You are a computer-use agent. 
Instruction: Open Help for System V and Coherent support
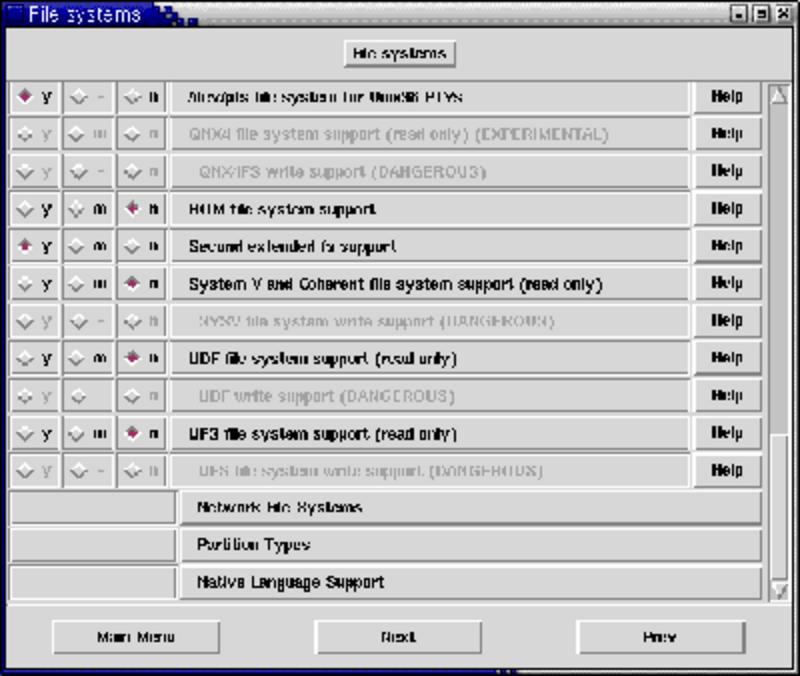(x=727, y=284)
